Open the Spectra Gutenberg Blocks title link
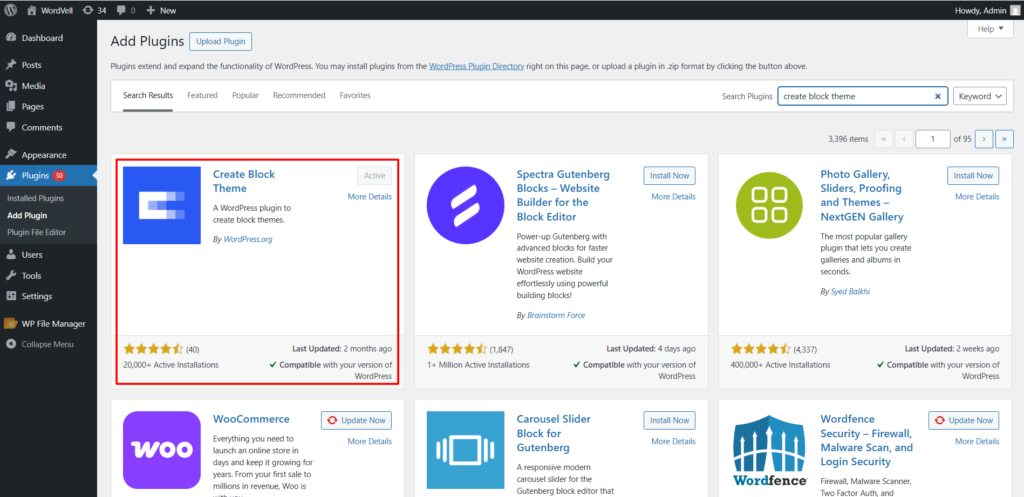The width and height of the screenshot is (1024, 497). (563, 195)
